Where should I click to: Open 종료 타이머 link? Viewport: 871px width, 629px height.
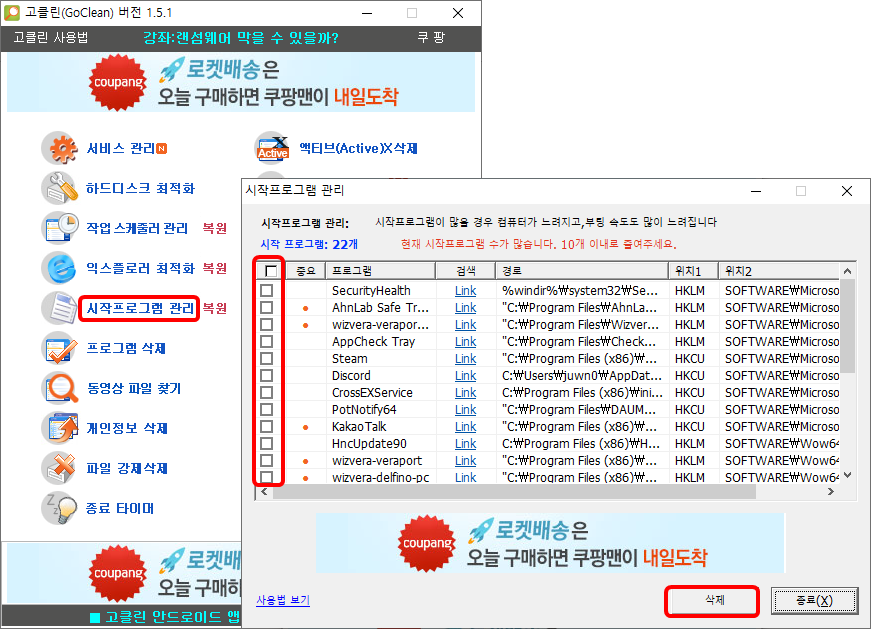click(x=119, y=508)
